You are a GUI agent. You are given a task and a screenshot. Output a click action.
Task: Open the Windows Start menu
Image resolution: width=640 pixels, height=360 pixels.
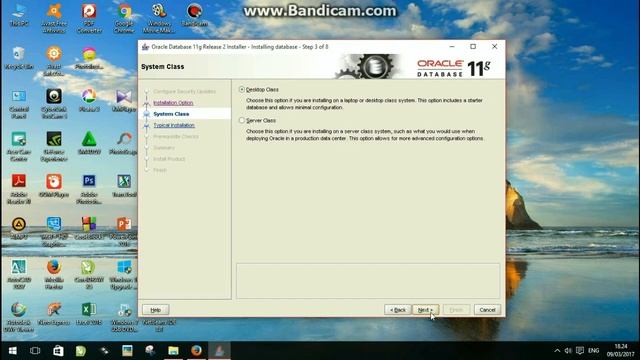(12, 351)
